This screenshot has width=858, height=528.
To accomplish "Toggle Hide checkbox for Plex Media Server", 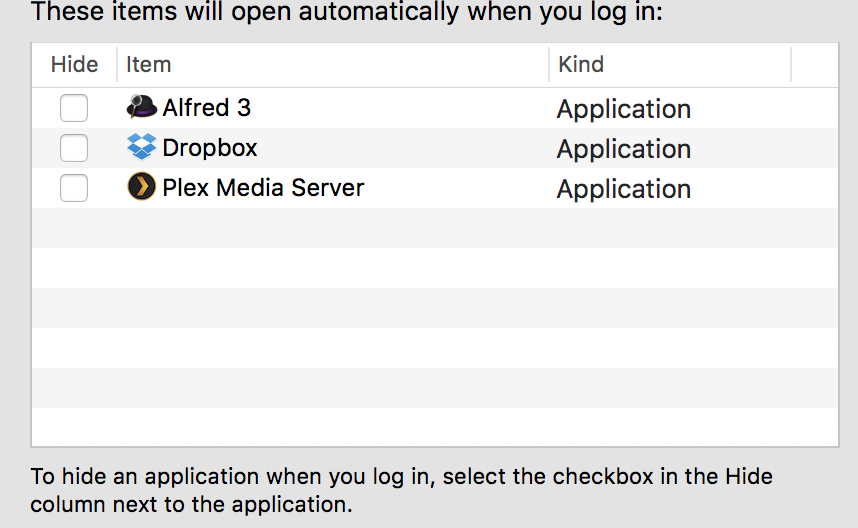I will (74, 188).
